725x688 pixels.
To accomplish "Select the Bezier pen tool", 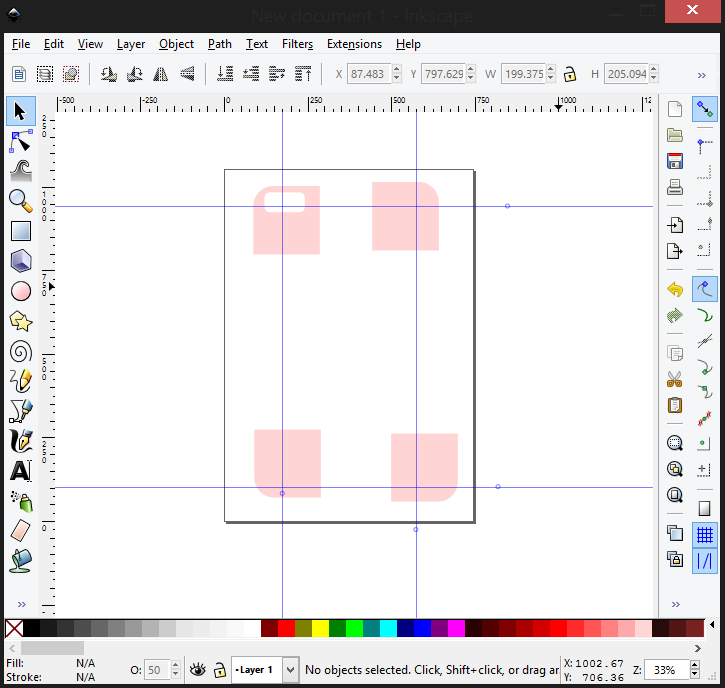I will click(x=20, y=412).
